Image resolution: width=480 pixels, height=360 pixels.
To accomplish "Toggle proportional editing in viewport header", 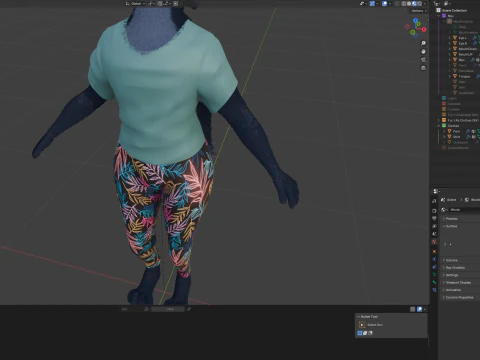I will coord(175,4).
